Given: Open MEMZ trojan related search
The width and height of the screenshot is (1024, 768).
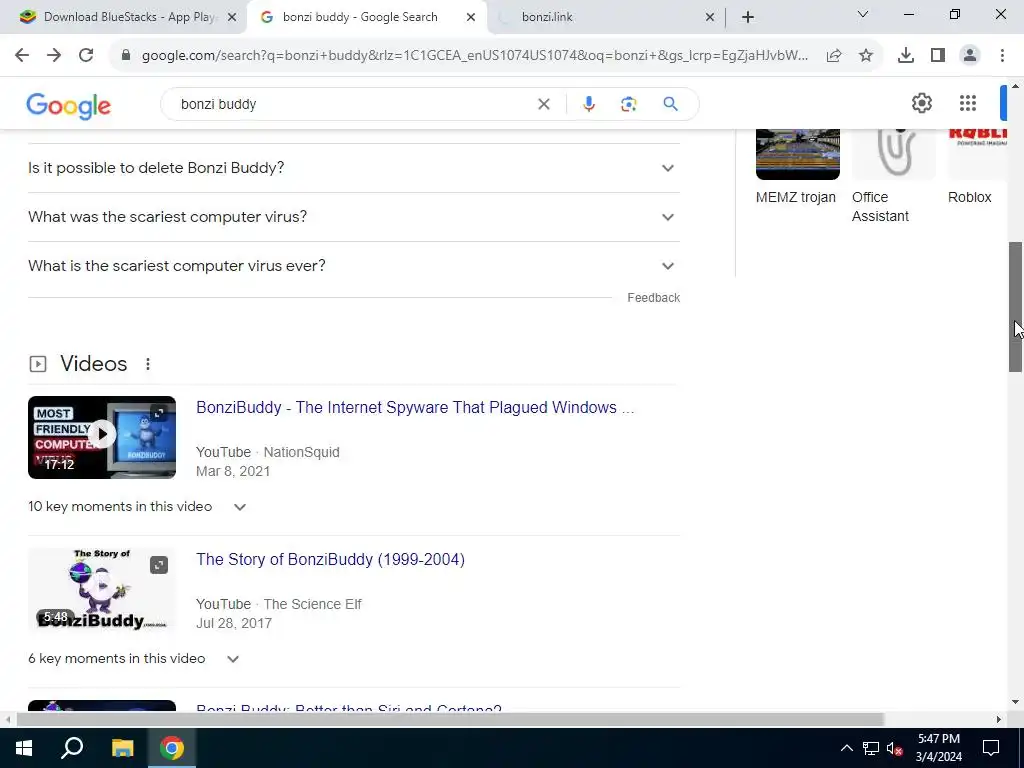Looking at the screenshot, I should 797,168.
